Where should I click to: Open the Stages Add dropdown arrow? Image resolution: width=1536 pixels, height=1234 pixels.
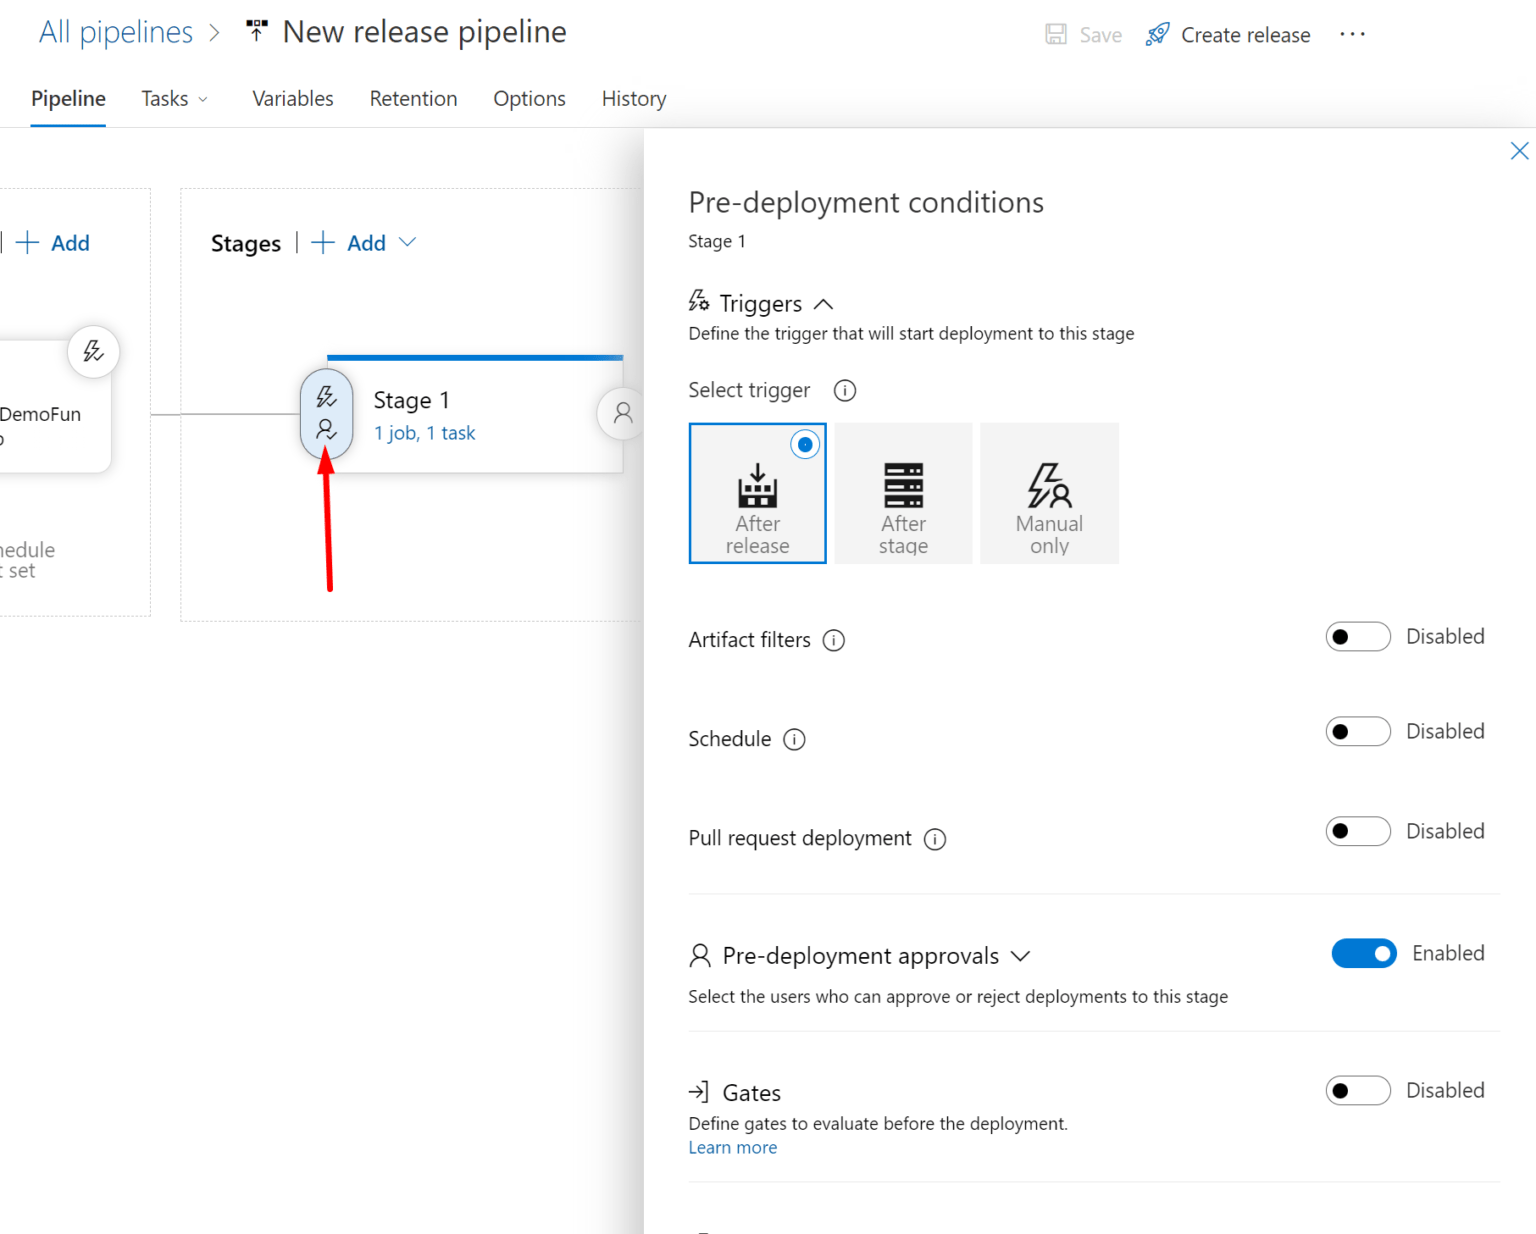point(407,243)
